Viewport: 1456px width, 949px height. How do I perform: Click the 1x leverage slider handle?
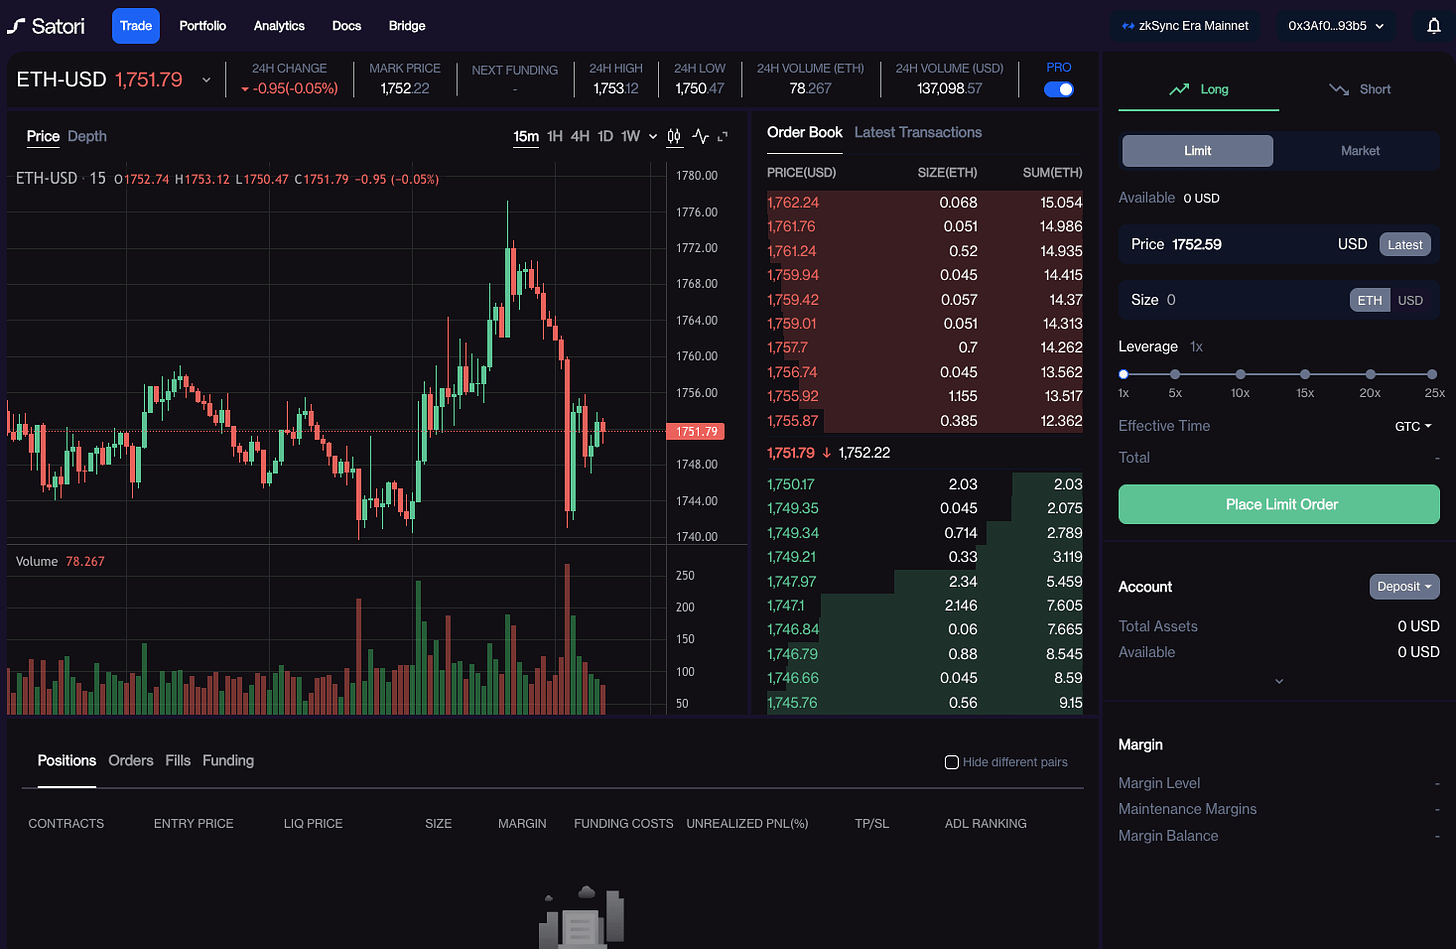1123,374
